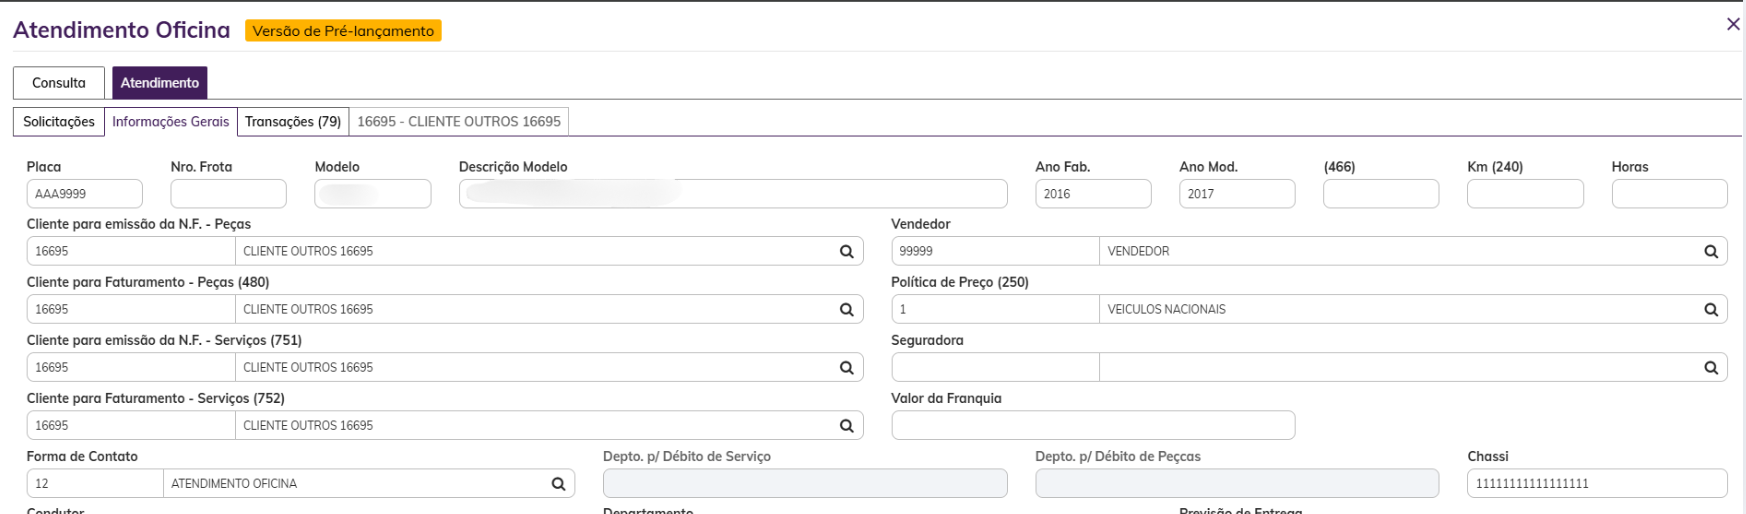Screen dimensions: 1746x514
Task: Switch to the Consulta tab
Action: coord(59,83)
